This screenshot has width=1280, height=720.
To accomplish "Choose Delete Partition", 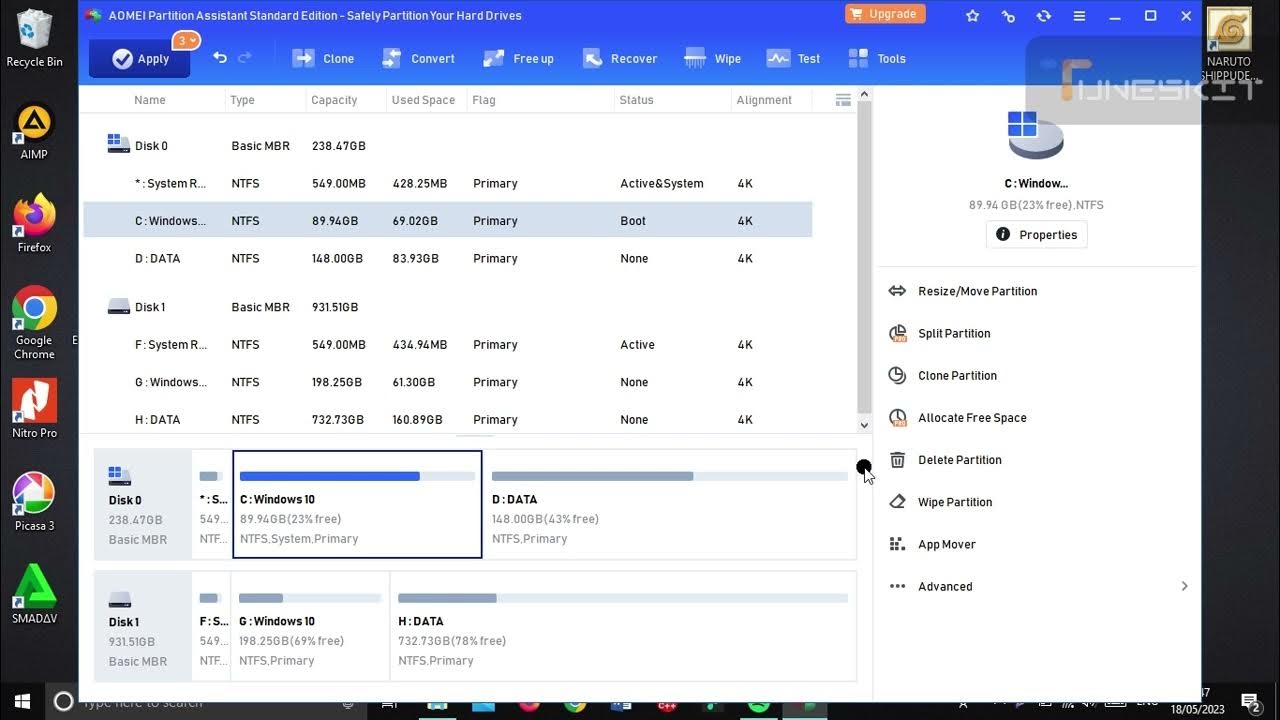I will coord(945,460).
